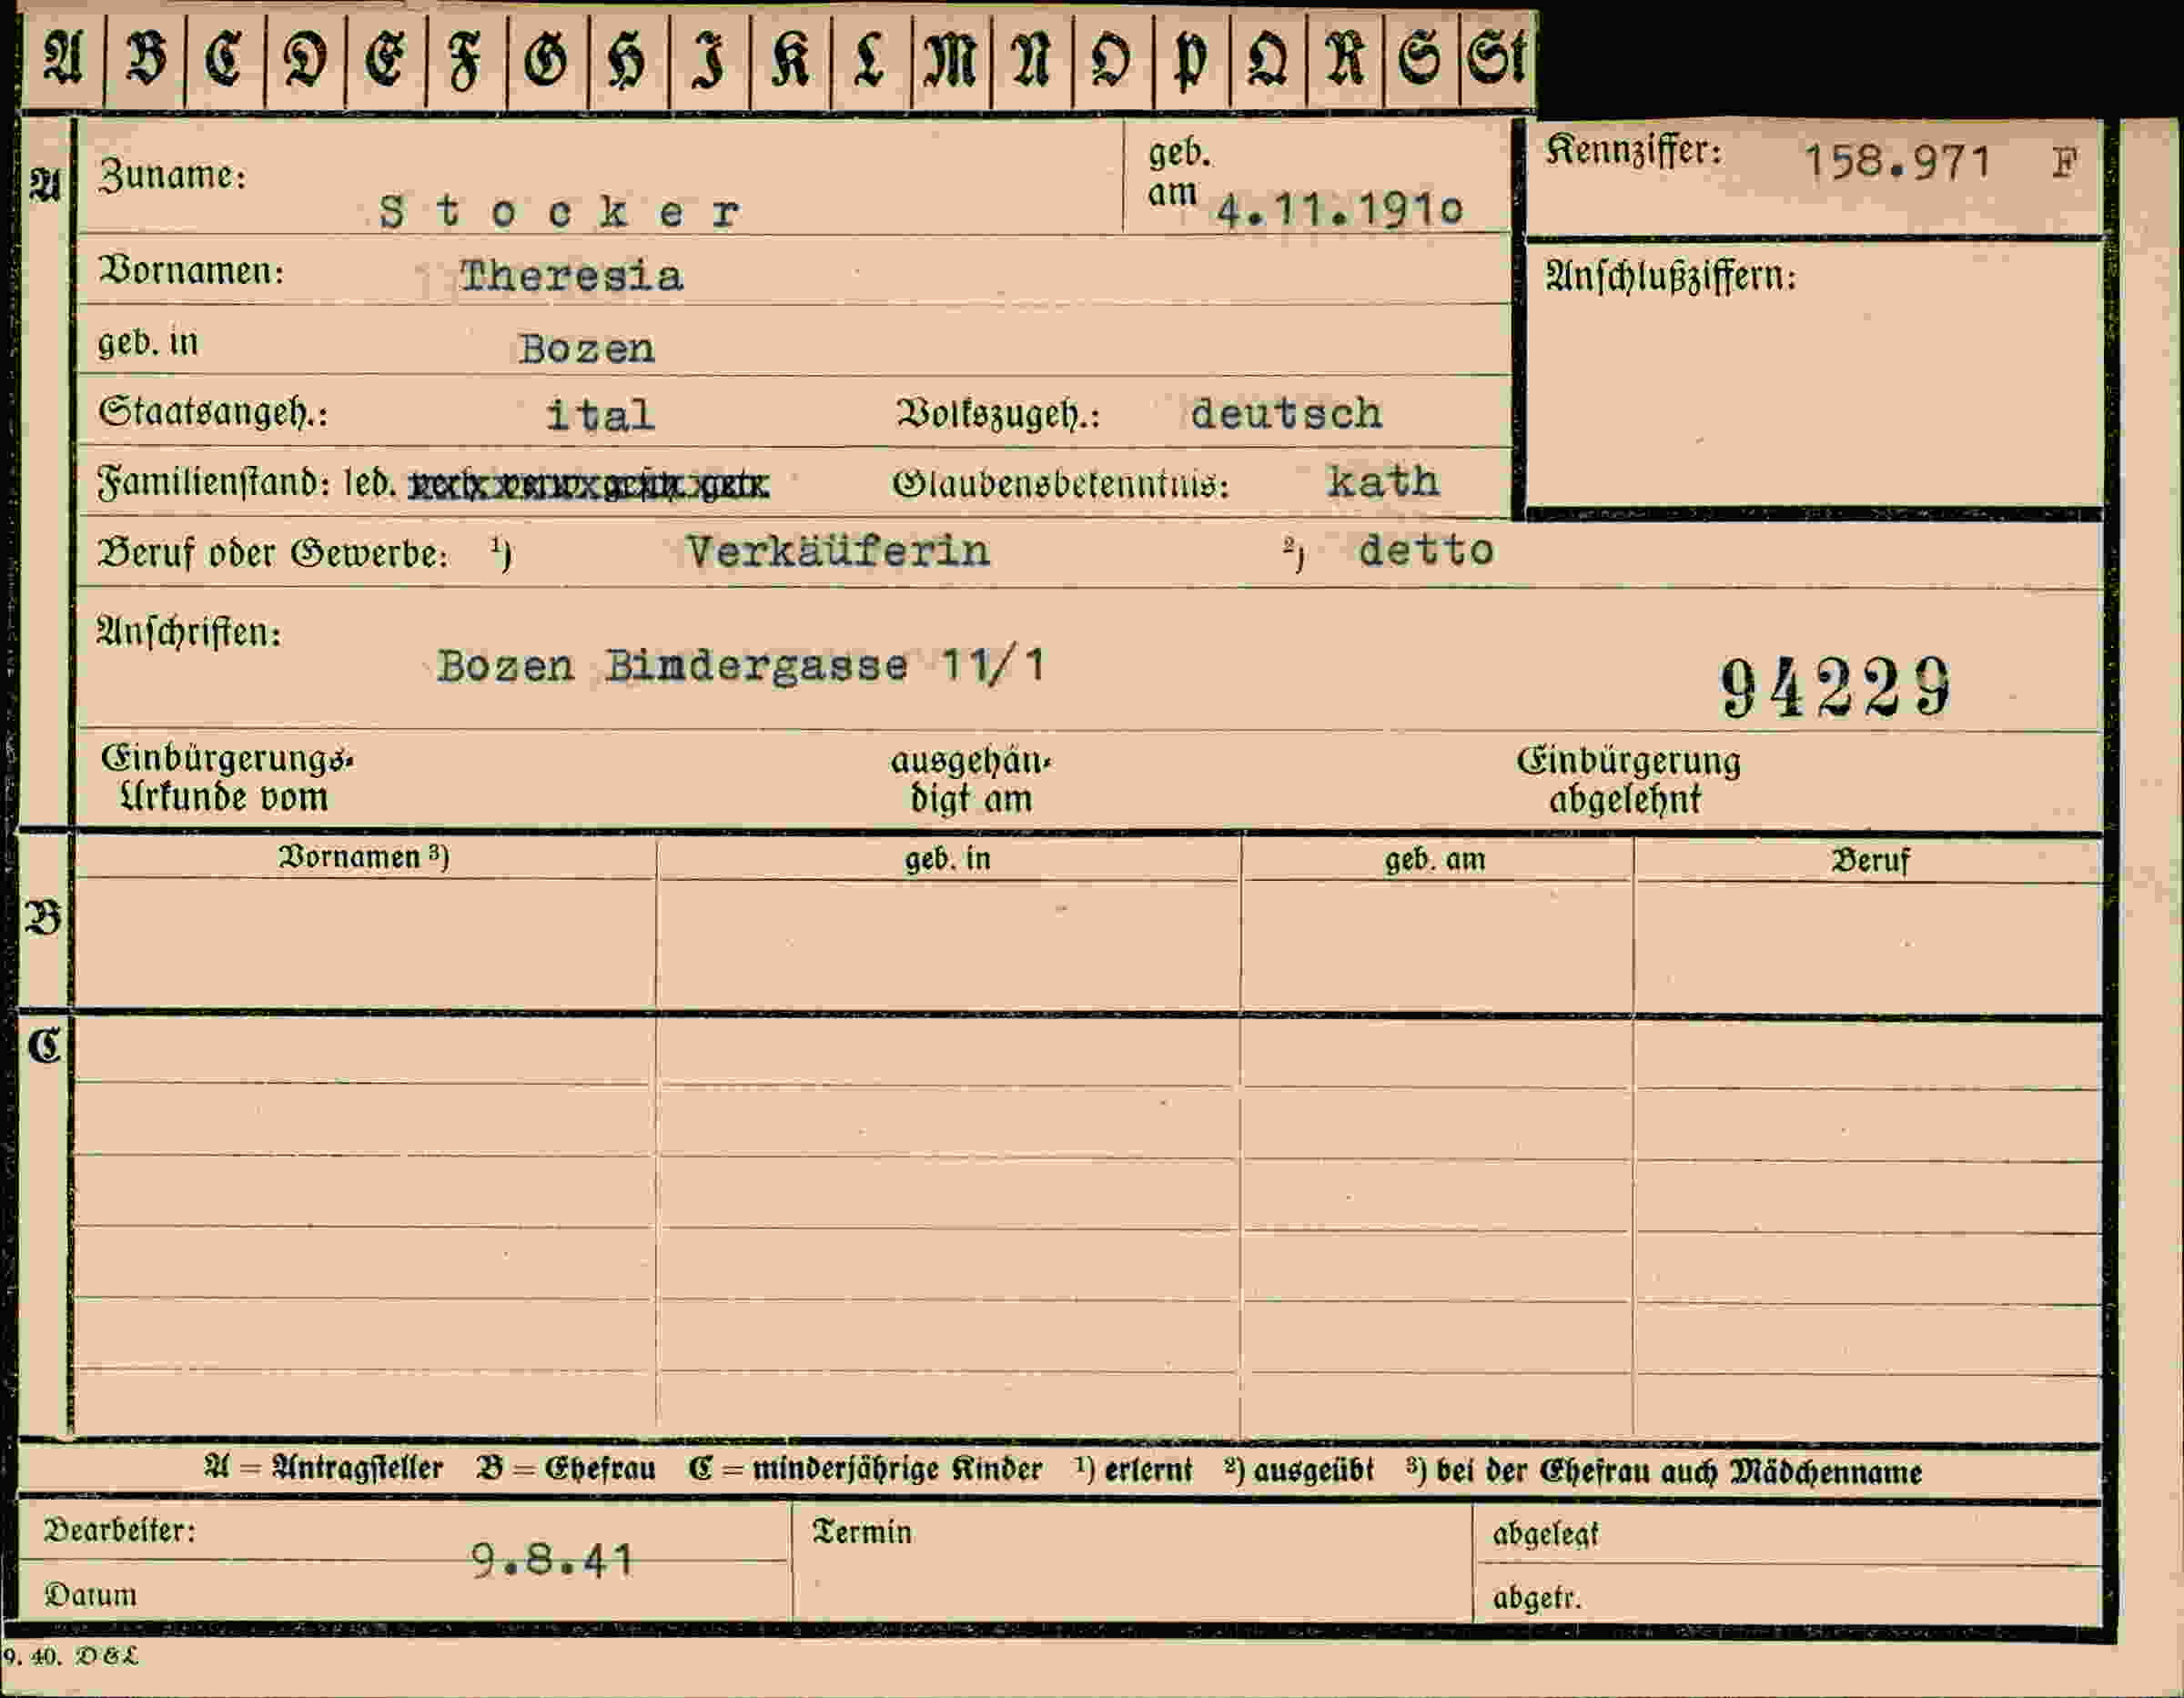This screenshot has height=1698, width=2184.
Task: Click the "Einbürgerung abgelehnt" label
Action: tap(1628, 780)
